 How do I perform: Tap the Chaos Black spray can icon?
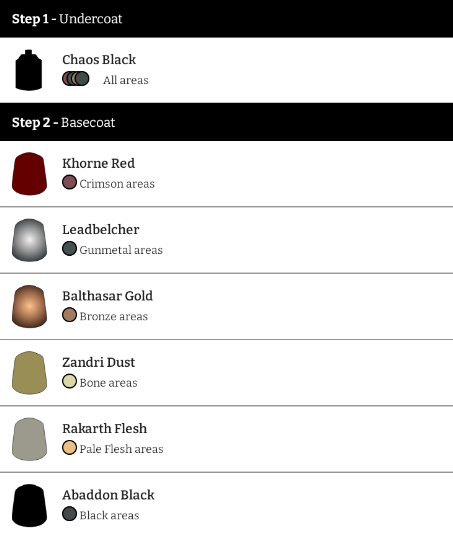coord(29,70)
